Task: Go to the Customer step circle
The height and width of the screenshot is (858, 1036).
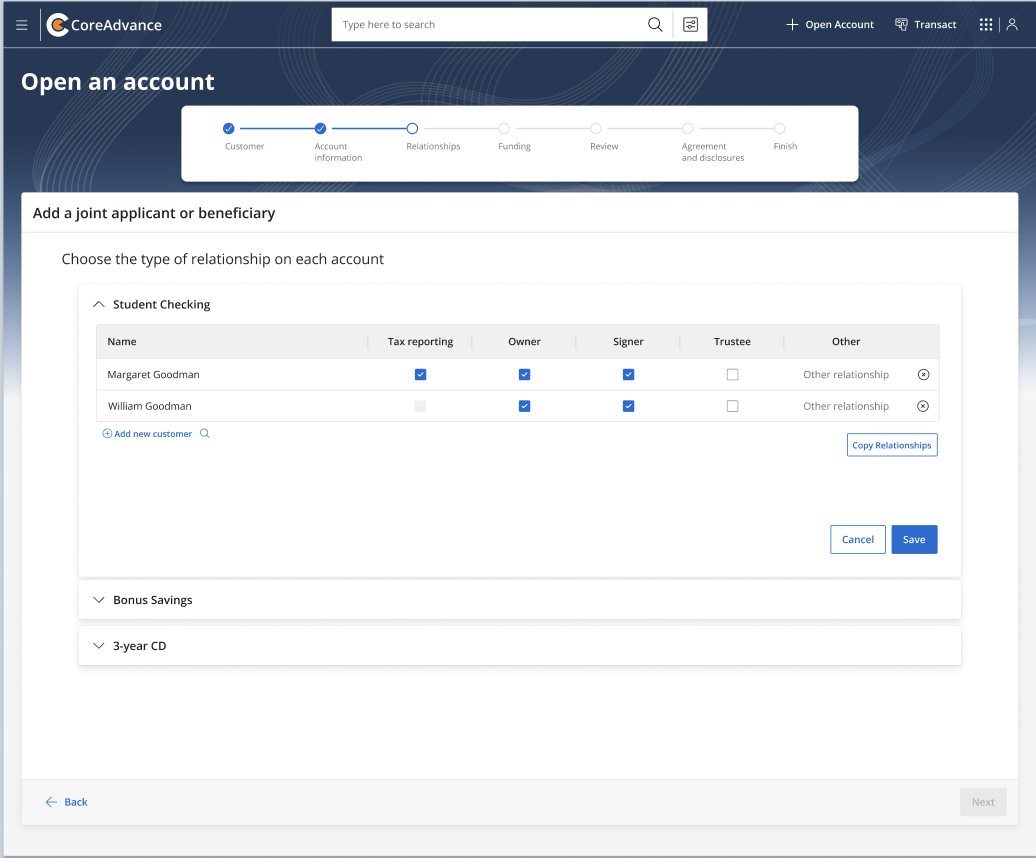Action: [x=229, y=128]
